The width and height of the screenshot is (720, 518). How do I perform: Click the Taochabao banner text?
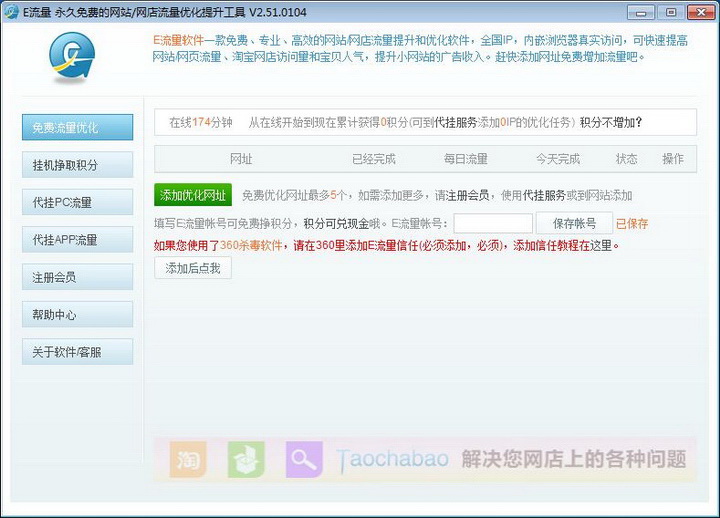click(x=393, y=459)
